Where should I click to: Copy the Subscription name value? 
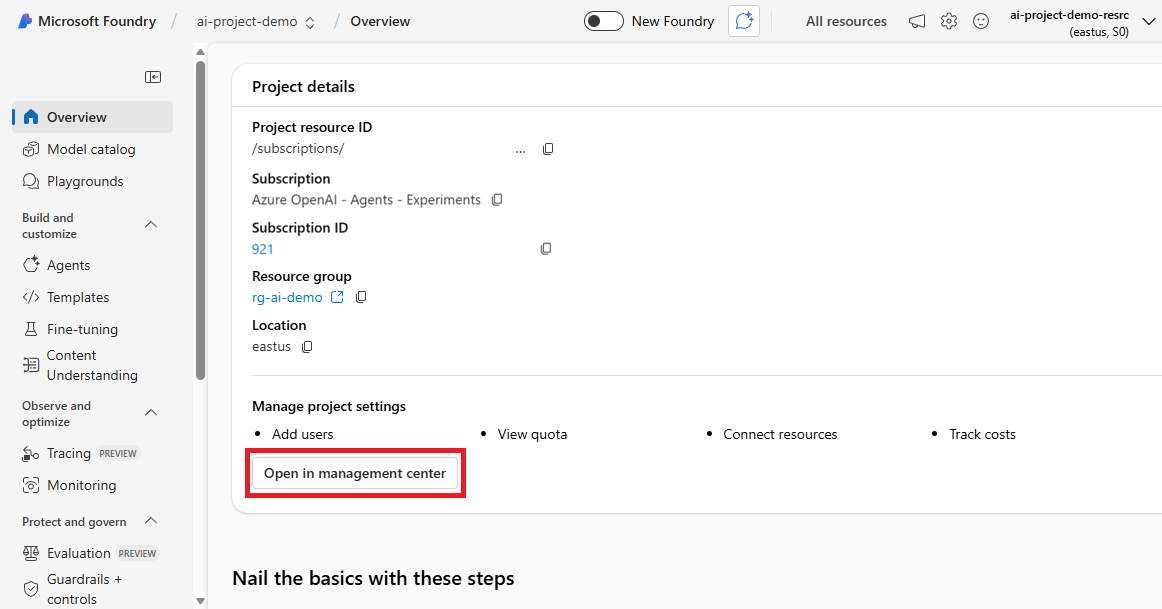click(497, 199)
